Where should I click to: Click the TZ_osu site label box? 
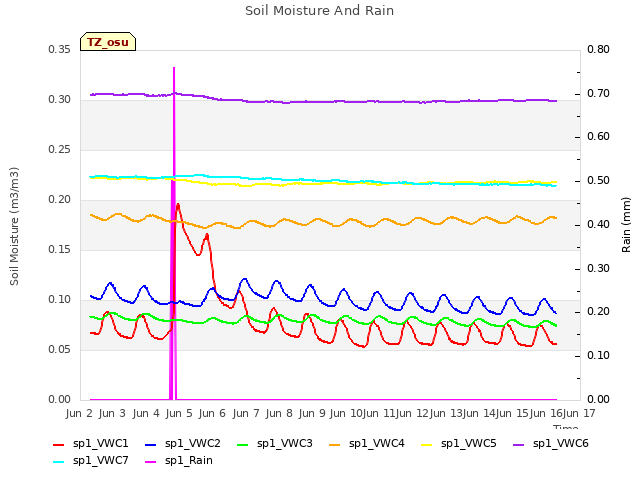tap(108, 42)
